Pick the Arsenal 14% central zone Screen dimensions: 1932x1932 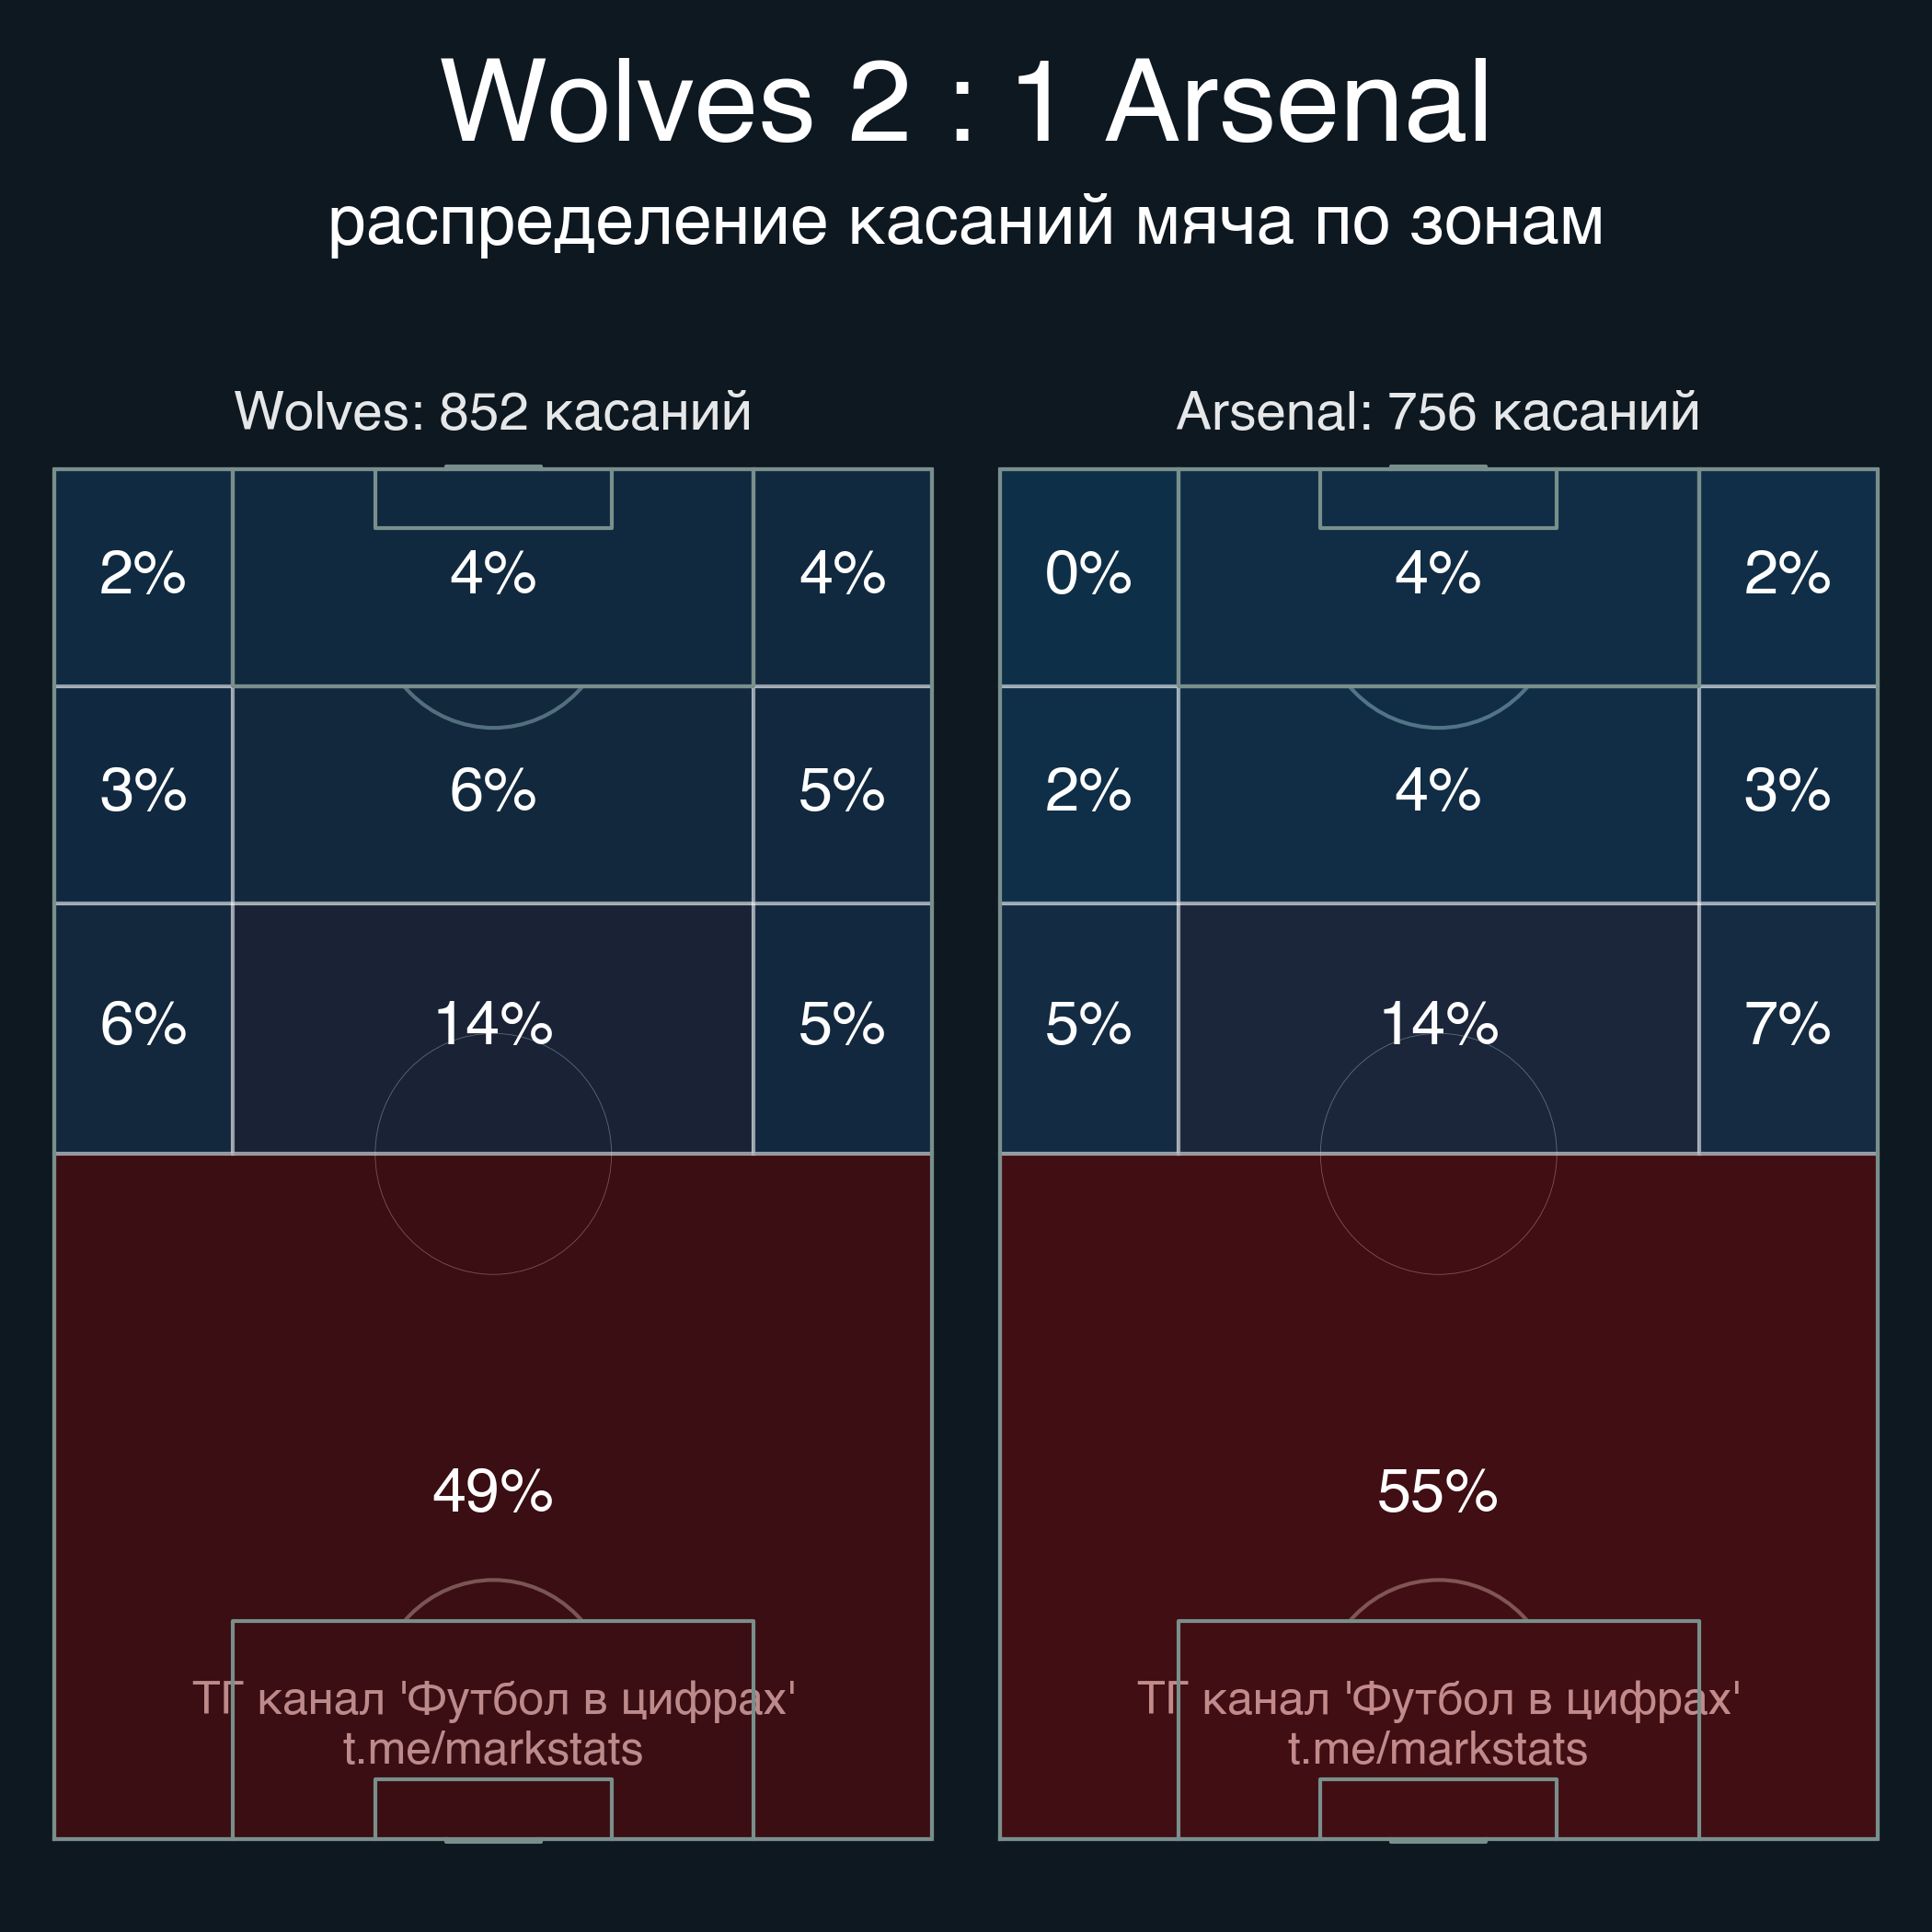point(1438,1025)
